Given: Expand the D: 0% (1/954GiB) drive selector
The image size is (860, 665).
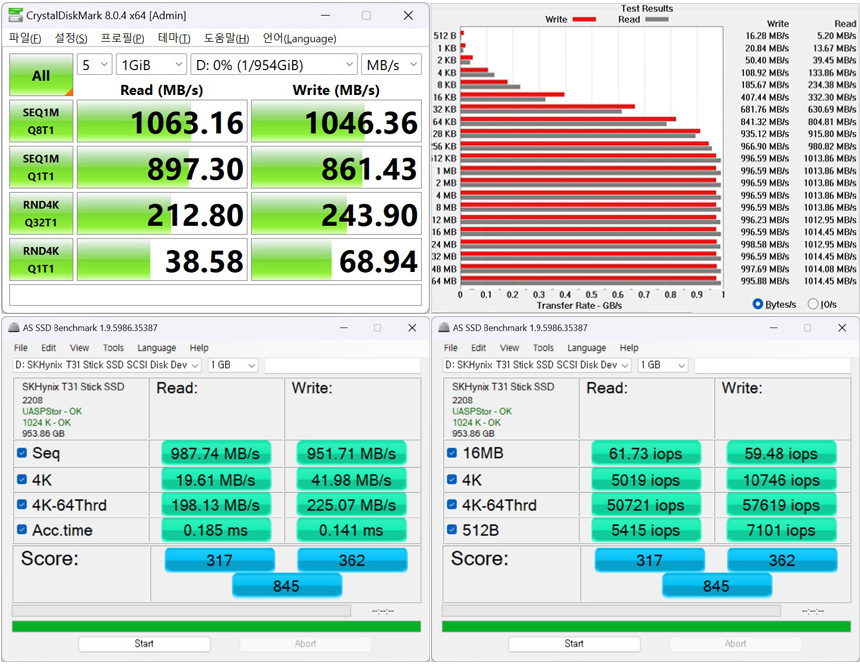Looking at the screenshot, I should coord(274,64).
